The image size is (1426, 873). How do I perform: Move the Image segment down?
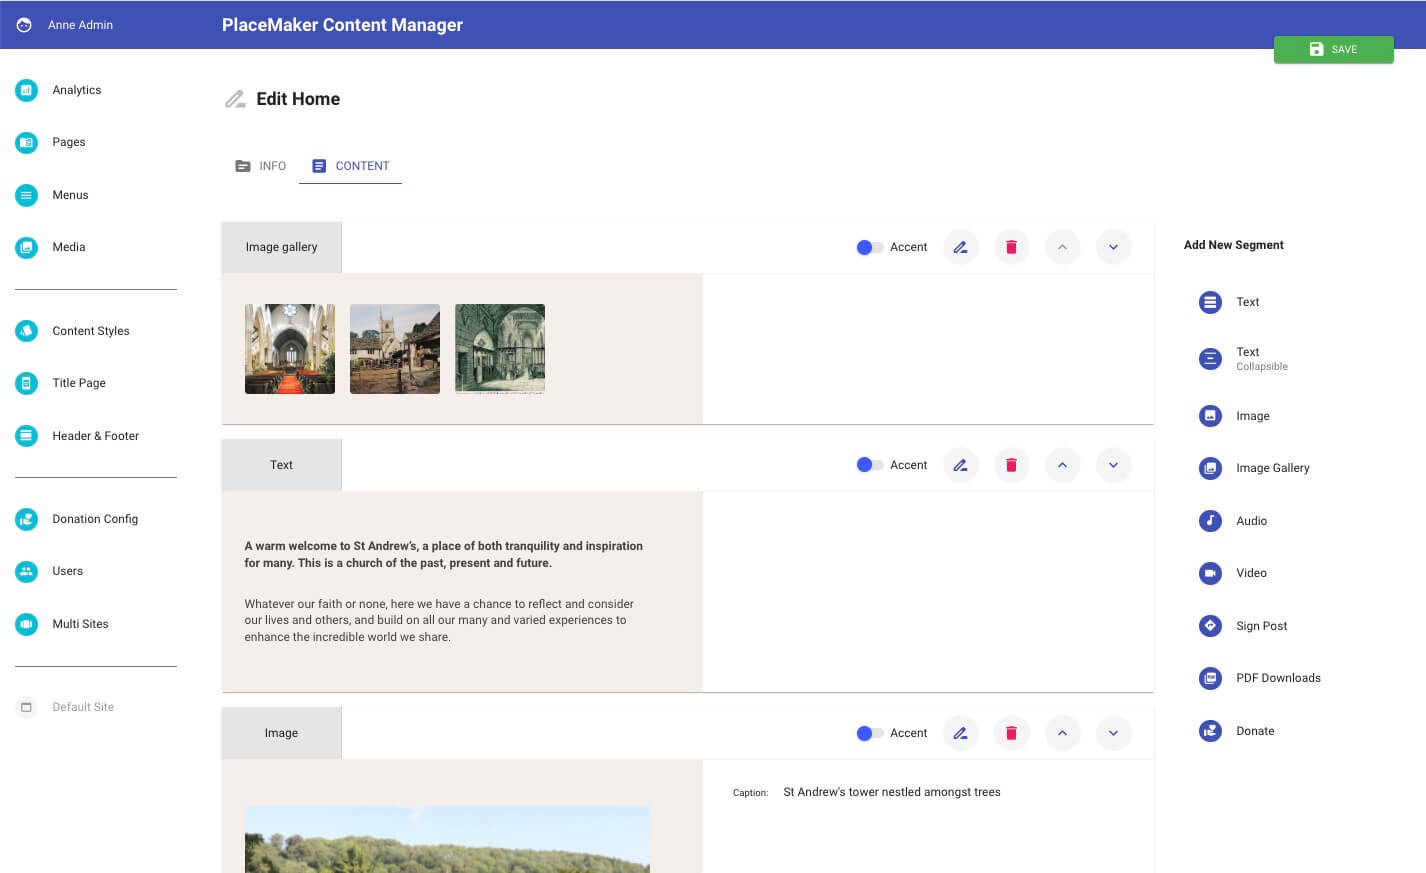(x=1113, y=733)
